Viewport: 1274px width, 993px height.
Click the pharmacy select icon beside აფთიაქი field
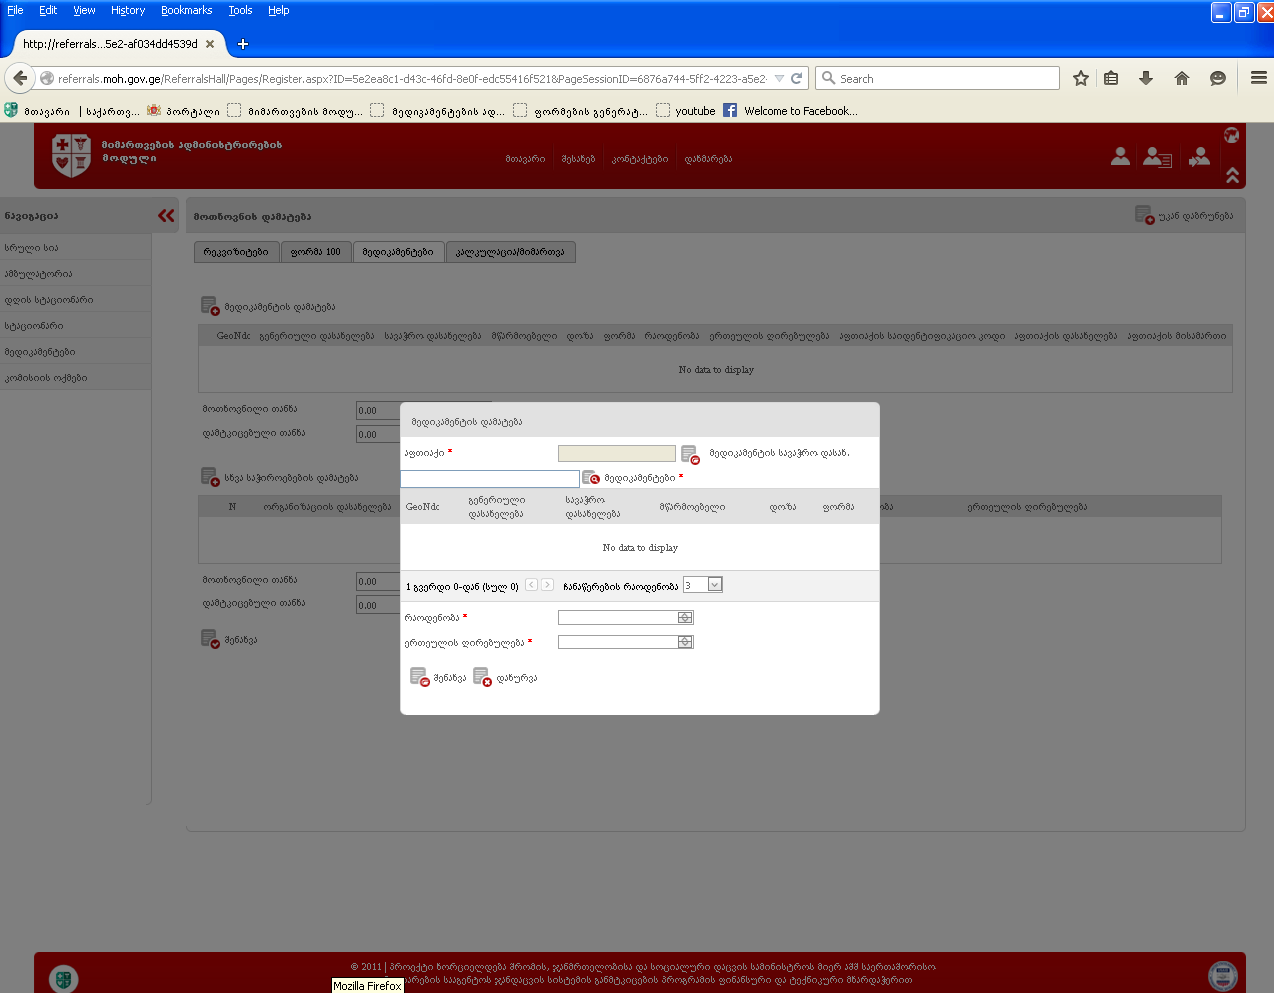pos(690,454)
